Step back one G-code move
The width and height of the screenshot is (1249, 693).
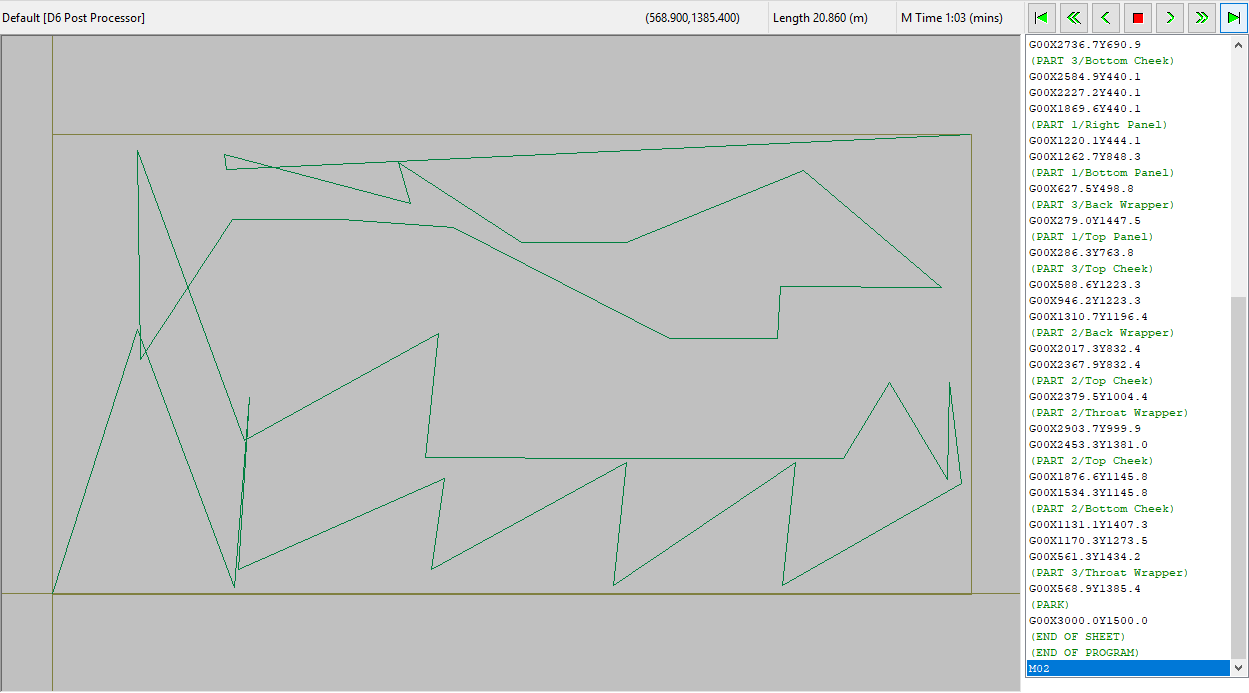(x=1105, y=17)
